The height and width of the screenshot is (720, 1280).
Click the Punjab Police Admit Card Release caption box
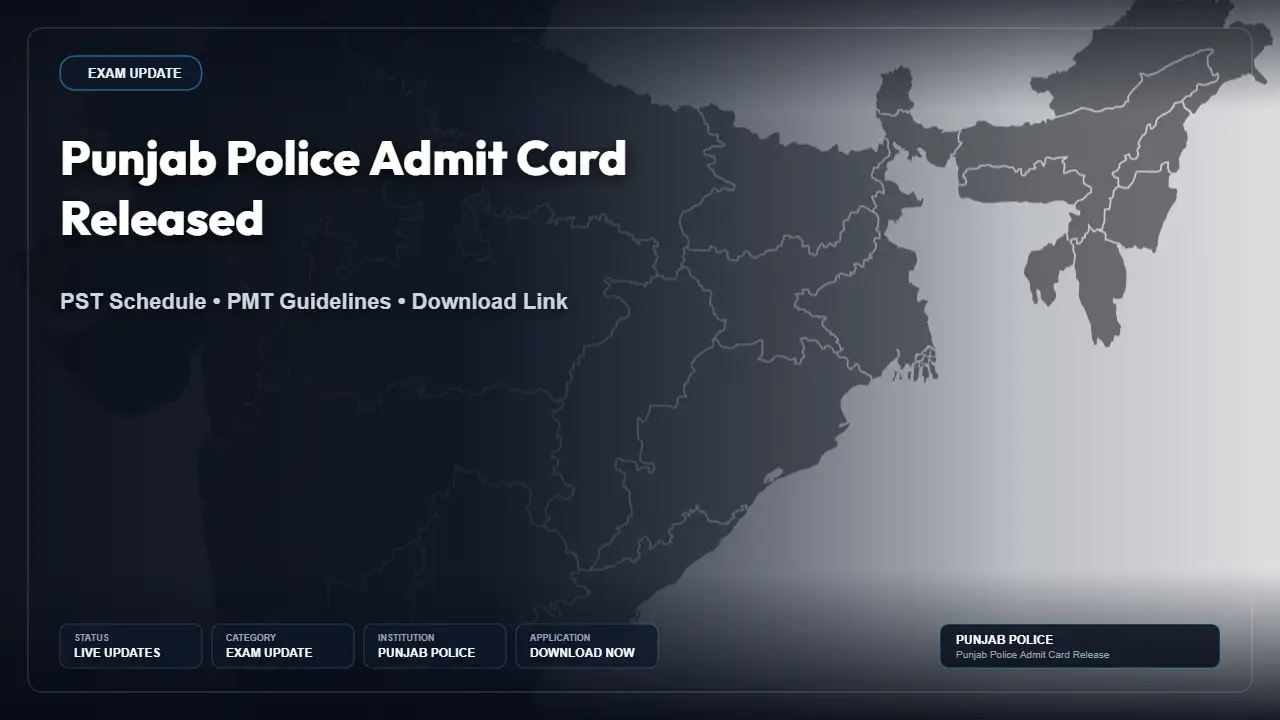pos(1080,646)
